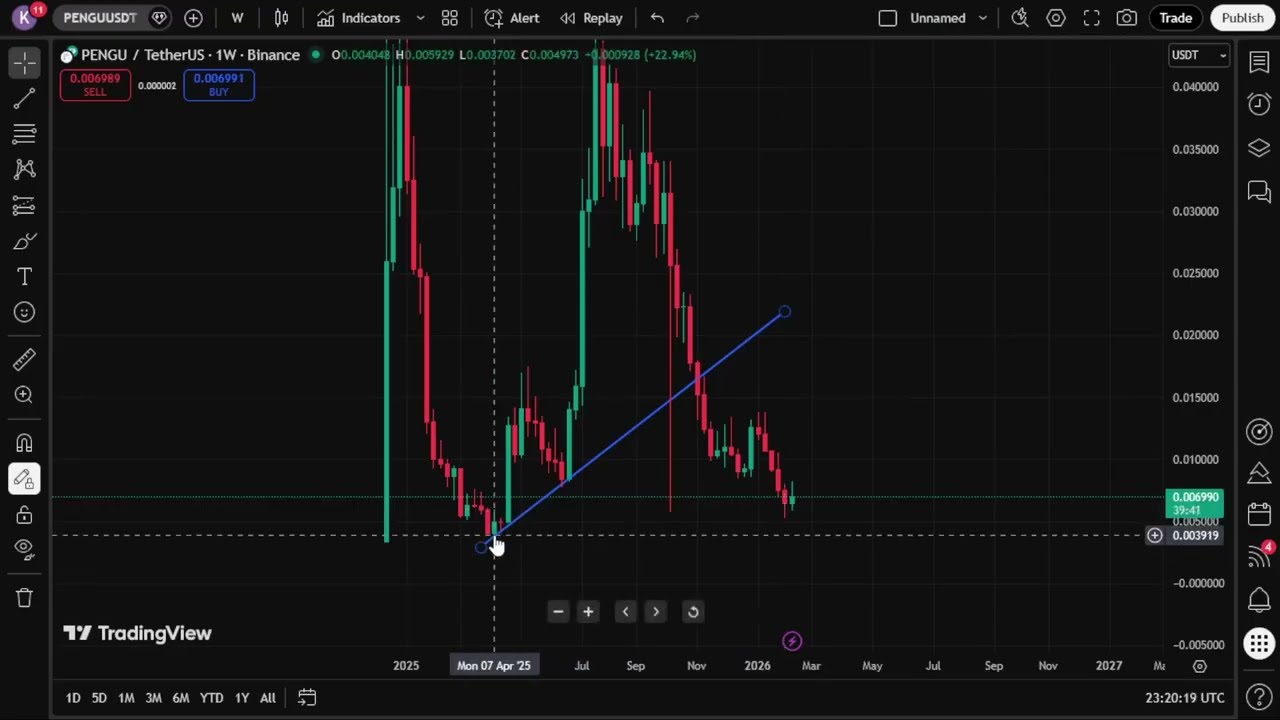
Task: Open the W time interval selector
Action: click(237, 18)
